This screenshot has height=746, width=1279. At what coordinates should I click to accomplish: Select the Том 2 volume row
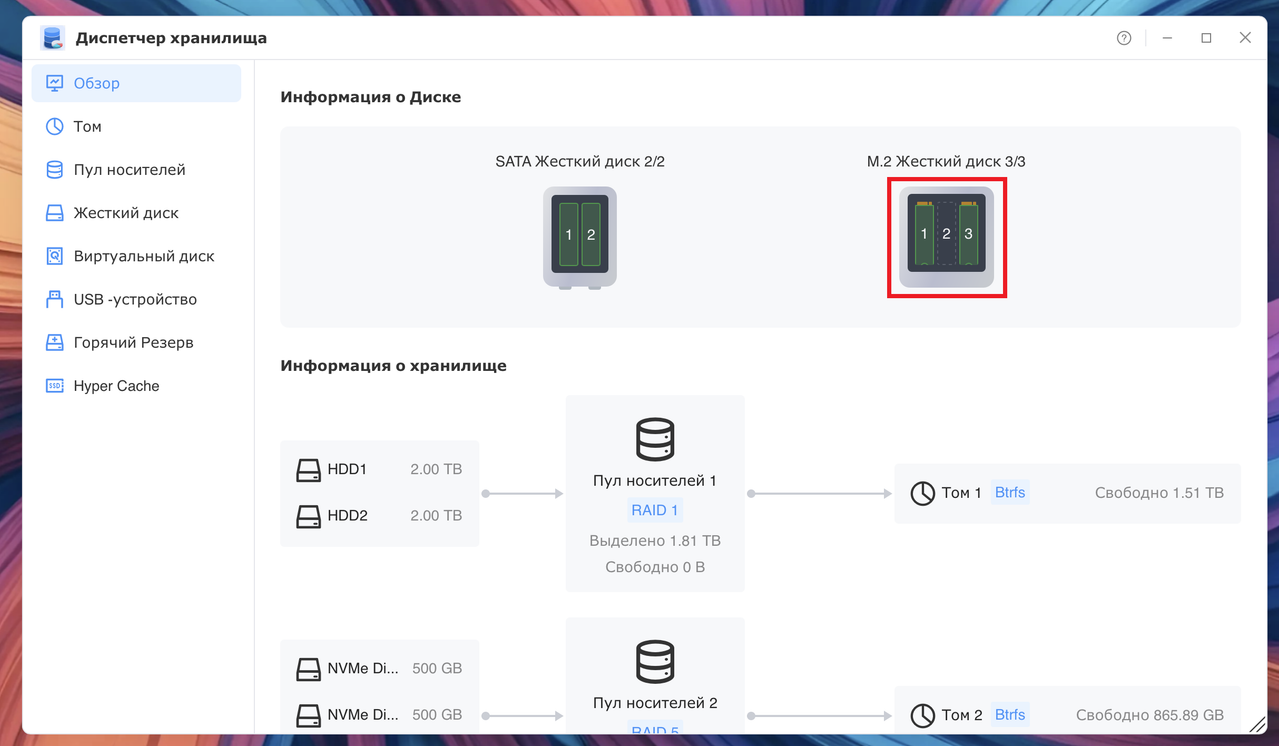click(1067, 710)
